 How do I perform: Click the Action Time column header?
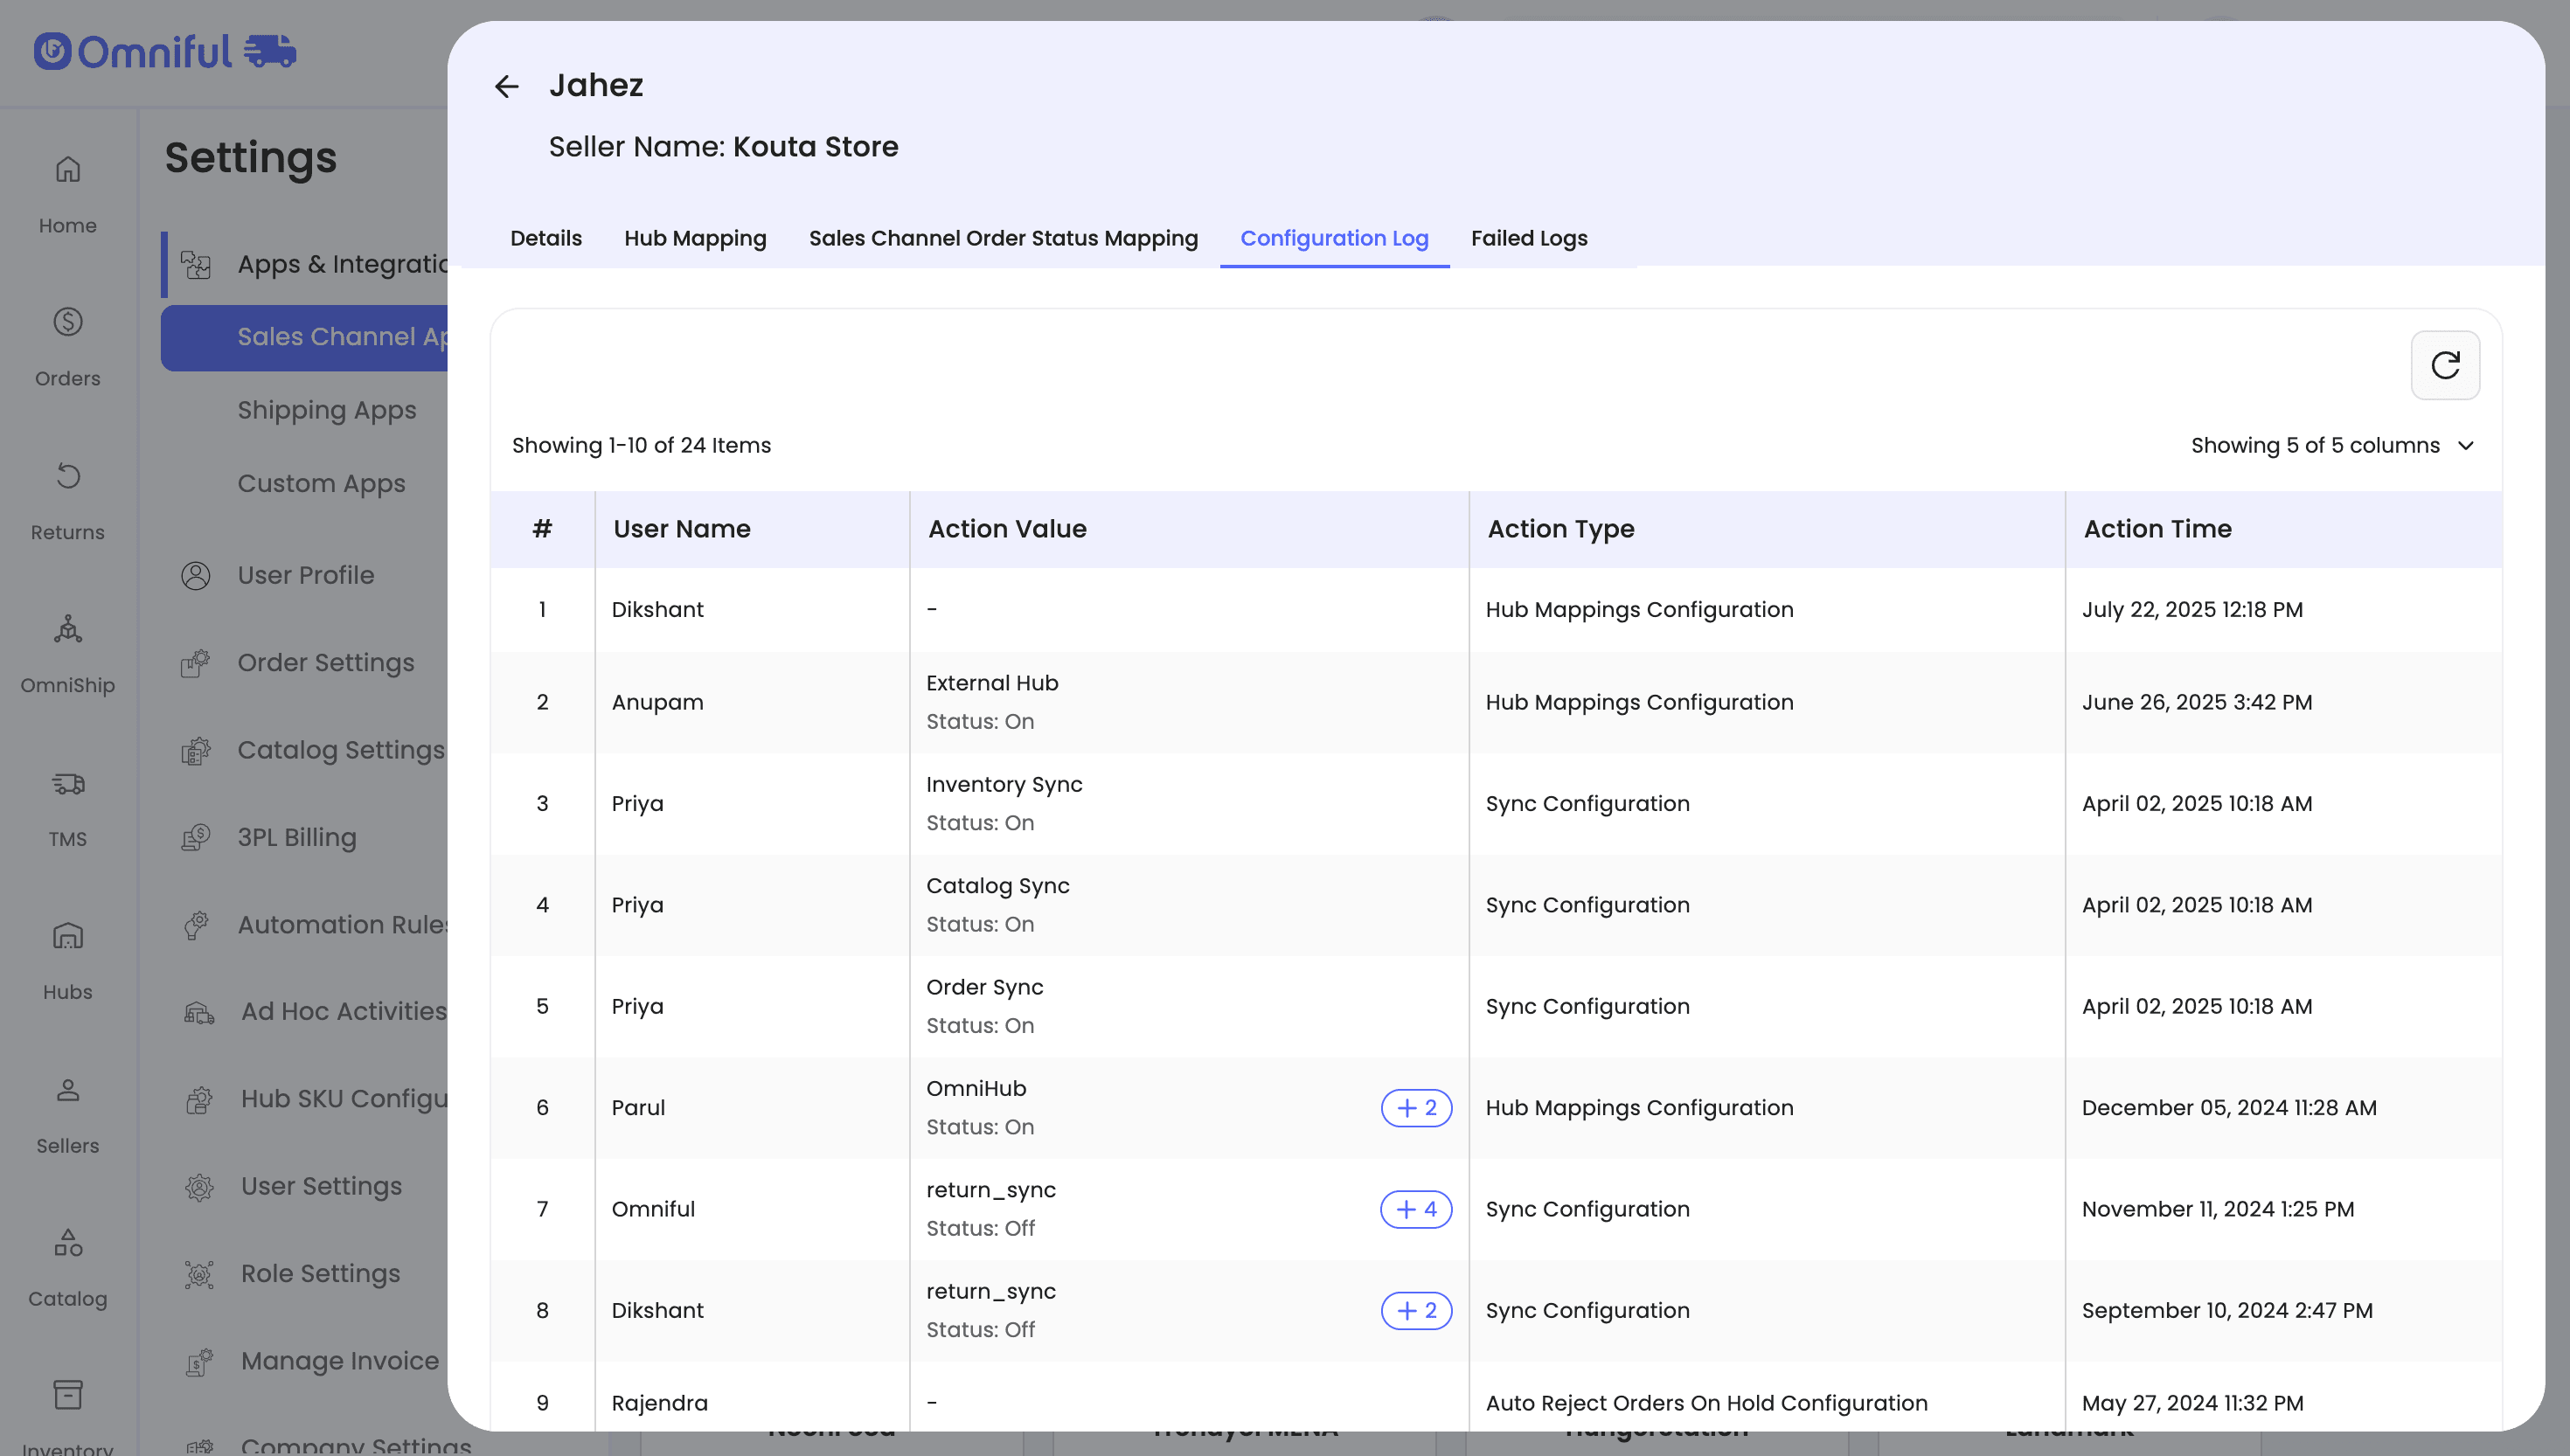pos(2157,529)
